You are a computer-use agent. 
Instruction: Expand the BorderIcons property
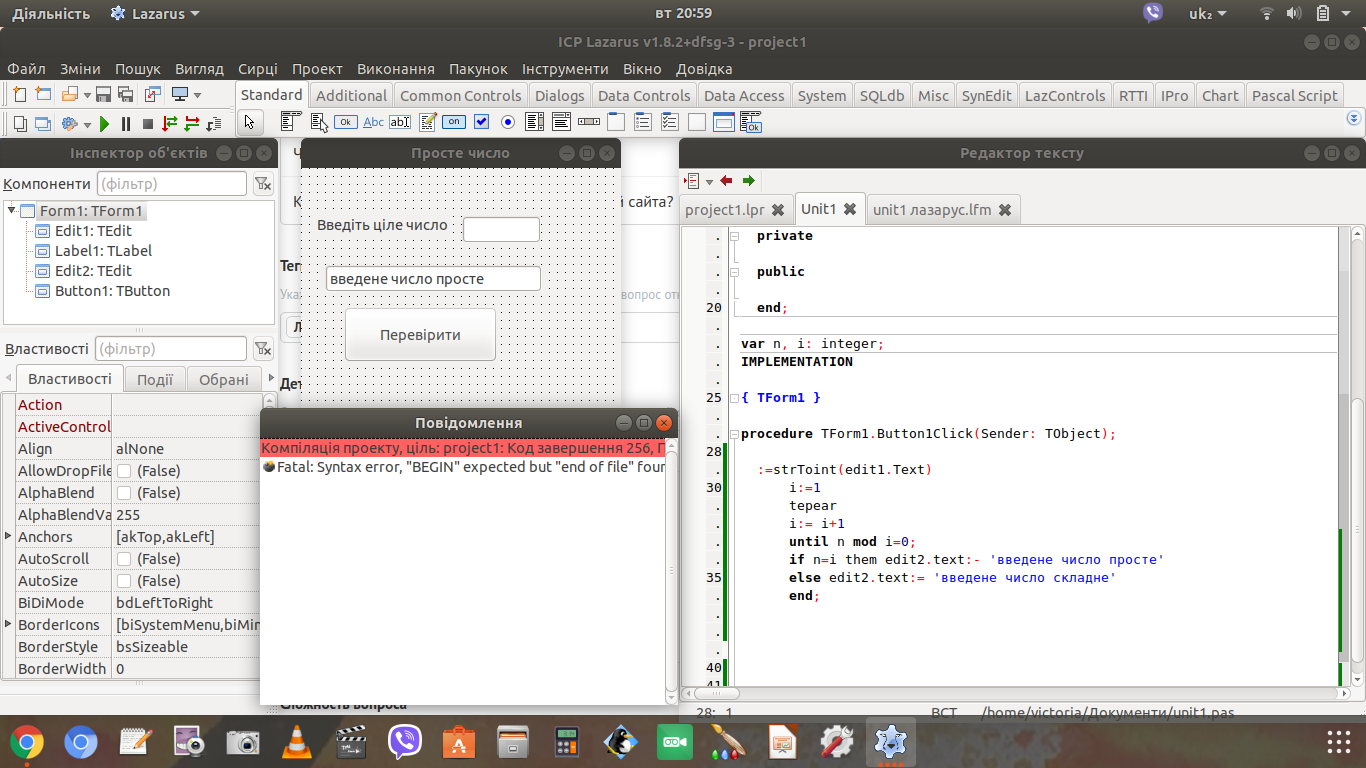(9, 625)
